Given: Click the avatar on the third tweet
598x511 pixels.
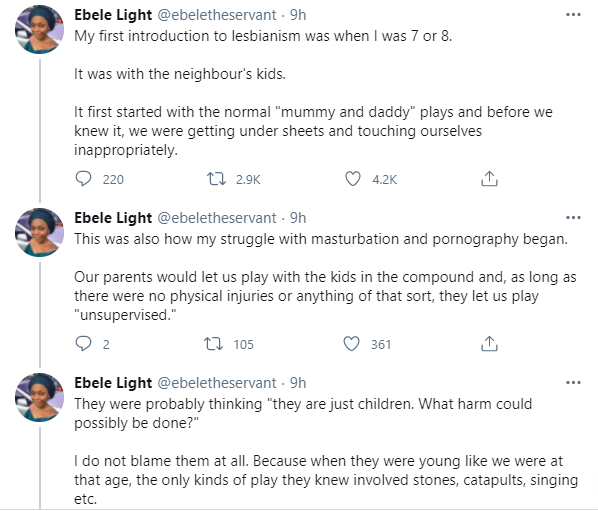Looking at the screenshot, I should pos(39,397).
